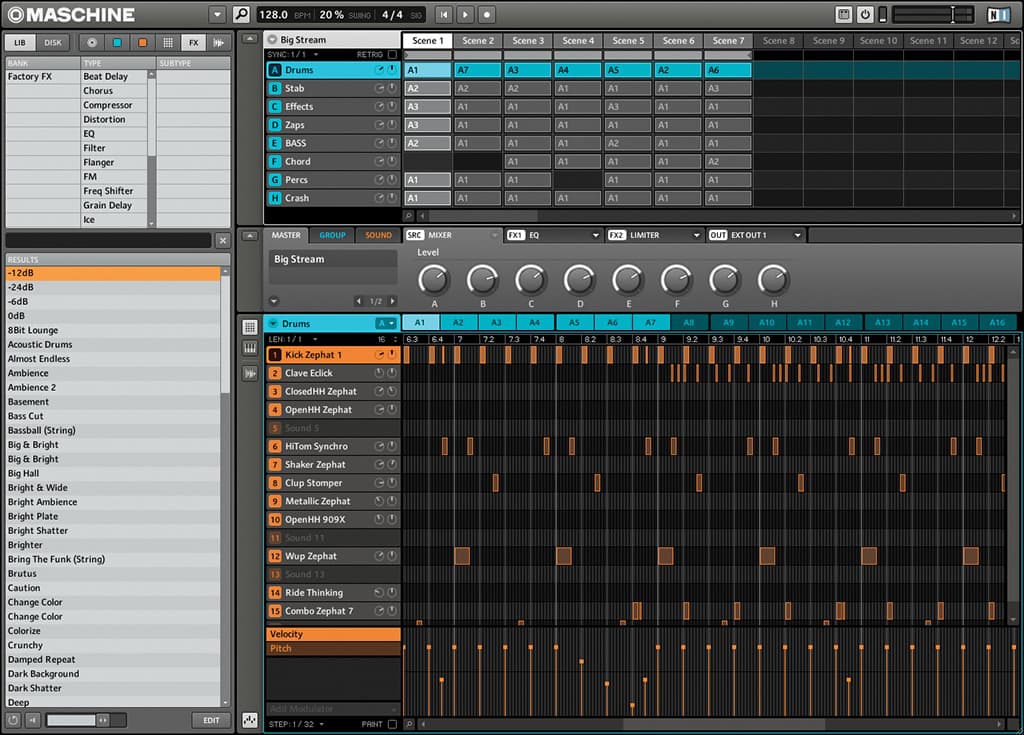Viewport: 1024px width, 735px height.
Task: Click the EDIT button in browser footer
Action: click(211, 720)
